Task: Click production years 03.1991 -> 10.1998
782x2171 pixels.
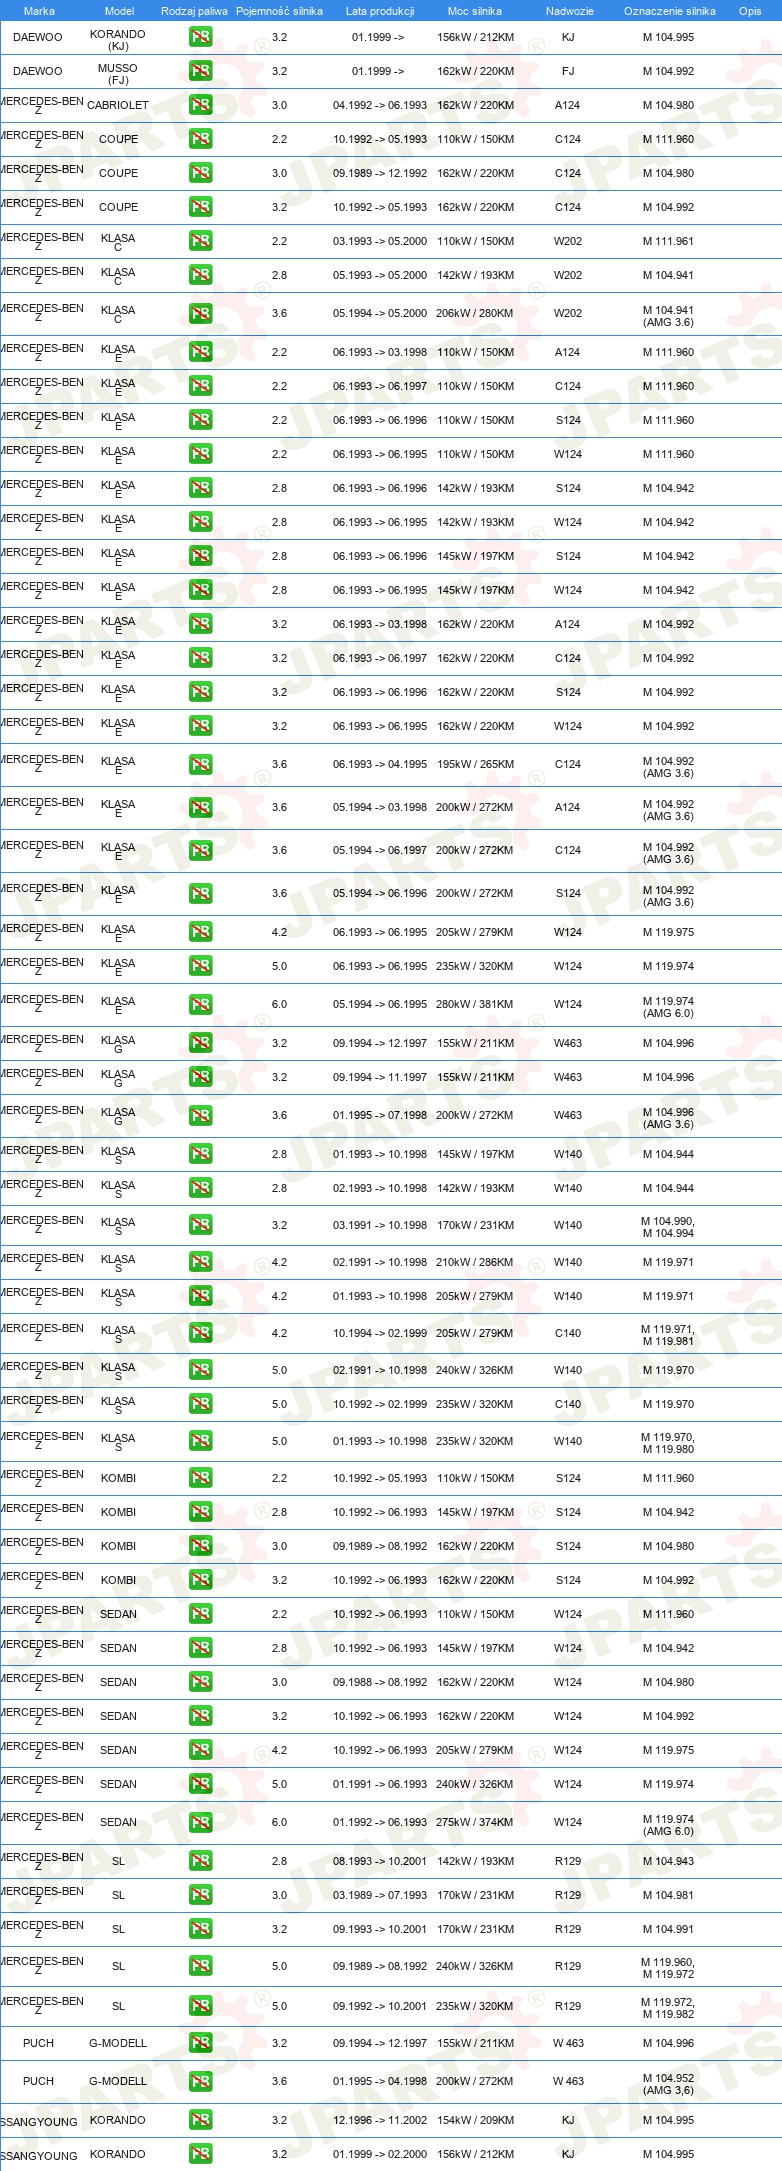Action: [380, 1225]
